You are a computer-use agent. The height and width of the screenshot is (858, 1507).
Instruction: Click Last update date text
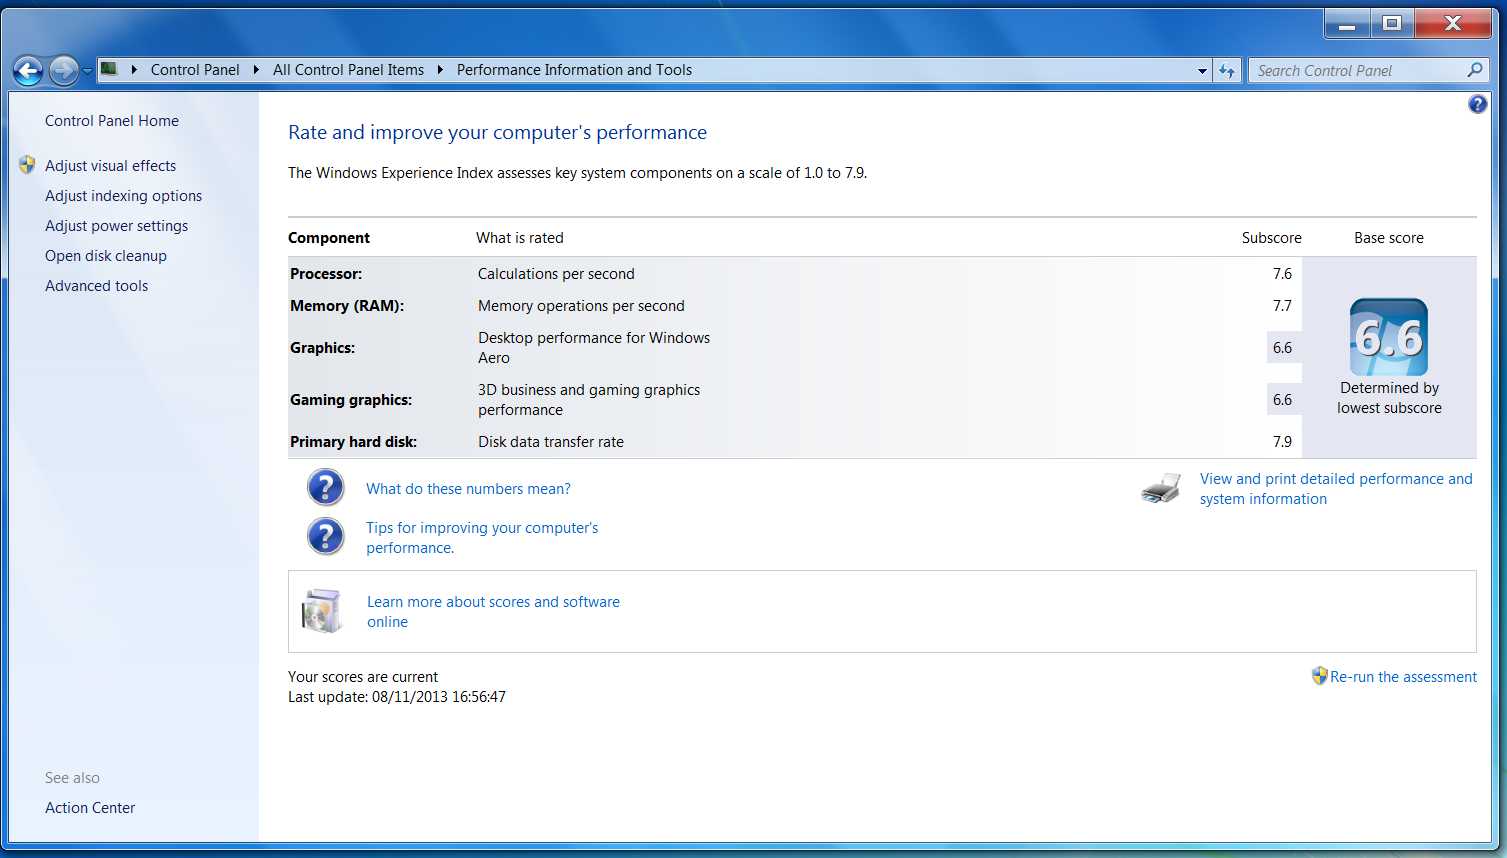397,697
